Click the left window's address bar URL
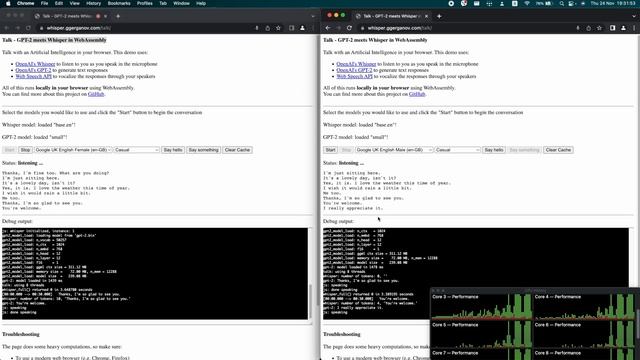The width and height of the screenshot is (640, 360). [78, 28]
